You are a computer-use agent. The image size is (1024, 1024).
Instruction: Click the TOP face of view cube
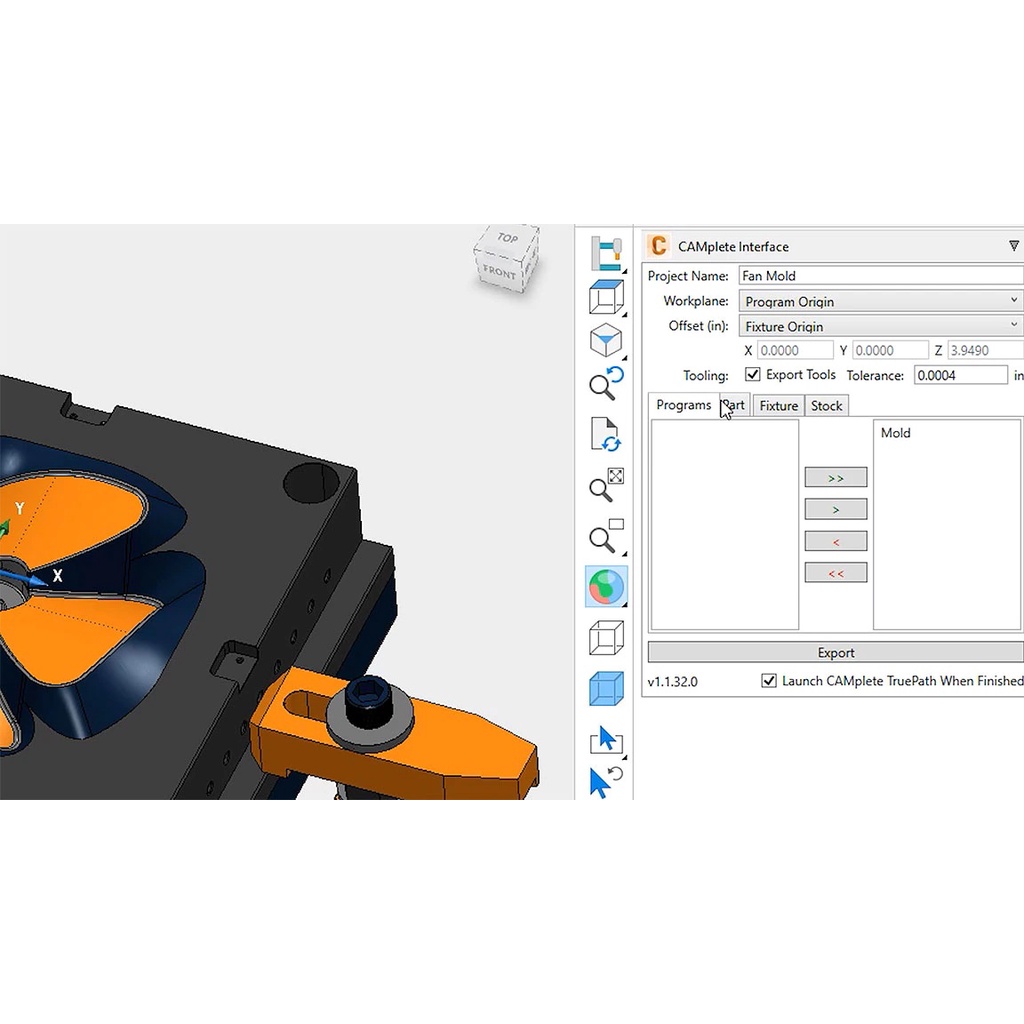click(507, 238)
